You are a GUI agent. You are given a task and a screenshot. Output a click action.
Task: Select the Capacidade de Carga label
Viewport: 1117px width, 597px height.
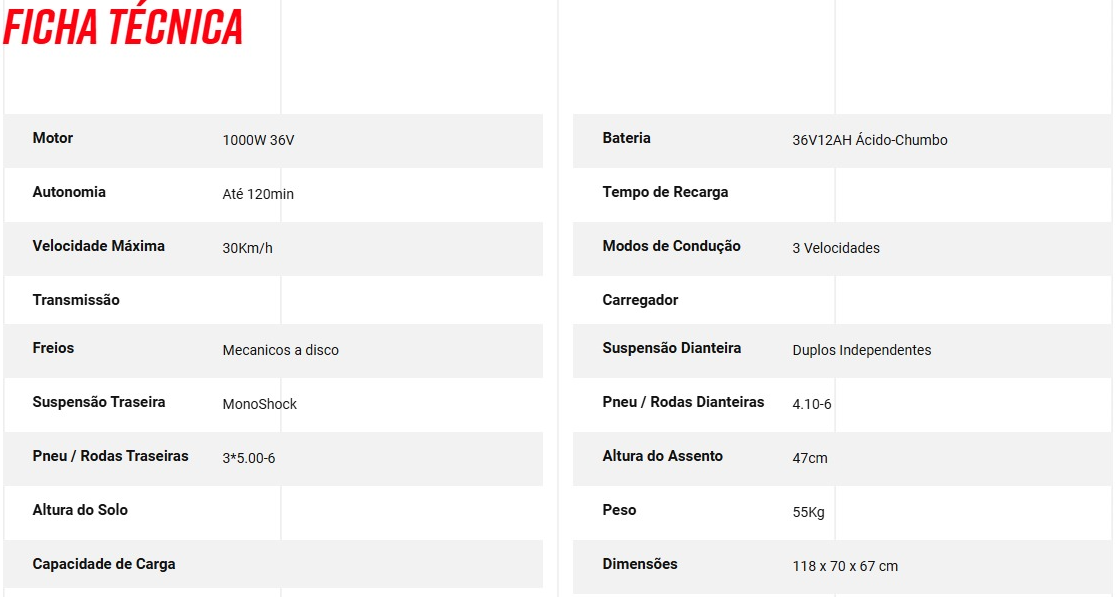[104, 564]
